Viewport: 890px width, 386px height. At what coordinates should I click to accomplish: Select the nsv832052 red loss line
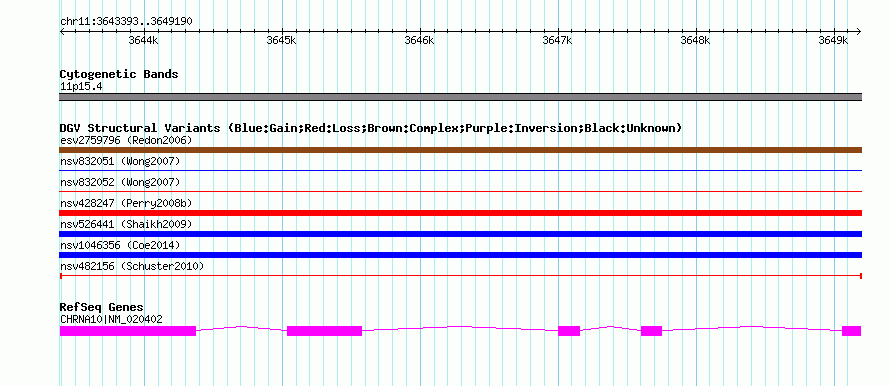point(460,192)
